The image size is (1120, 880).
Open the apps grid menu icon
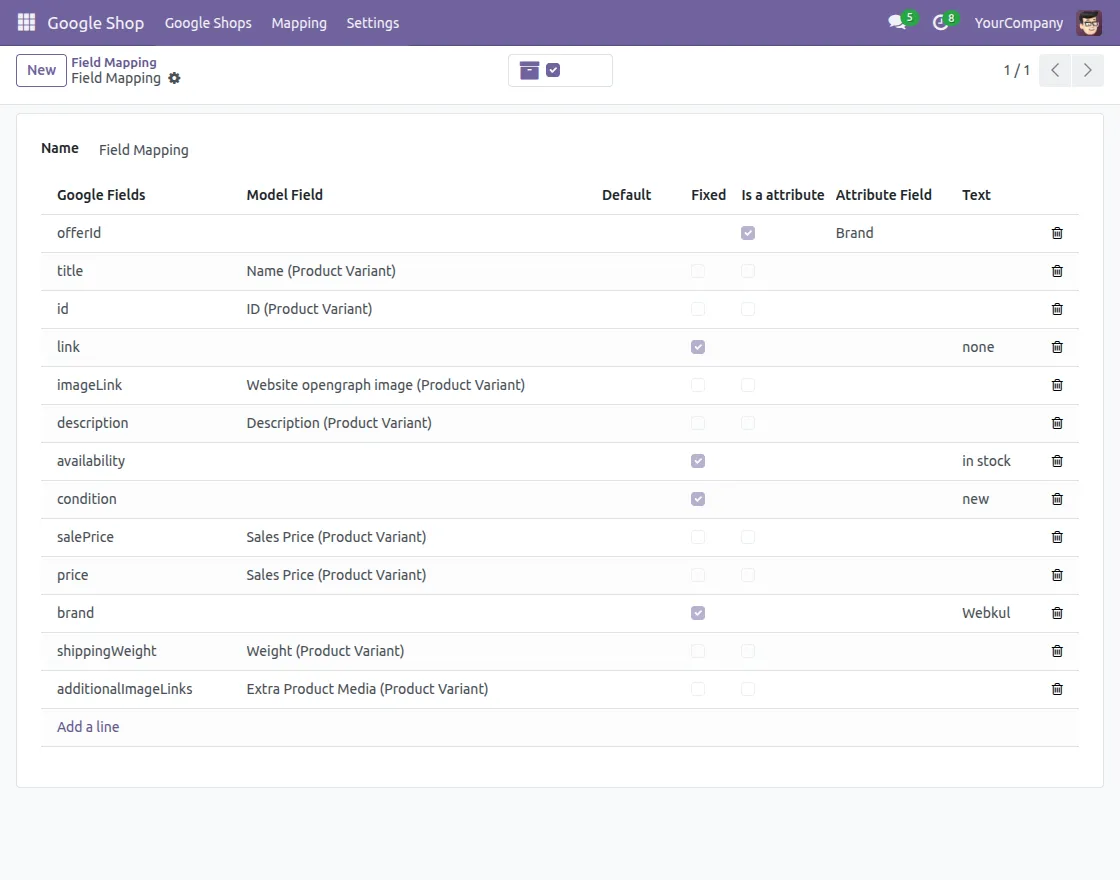pyautogui.click(x=26, y=22)
